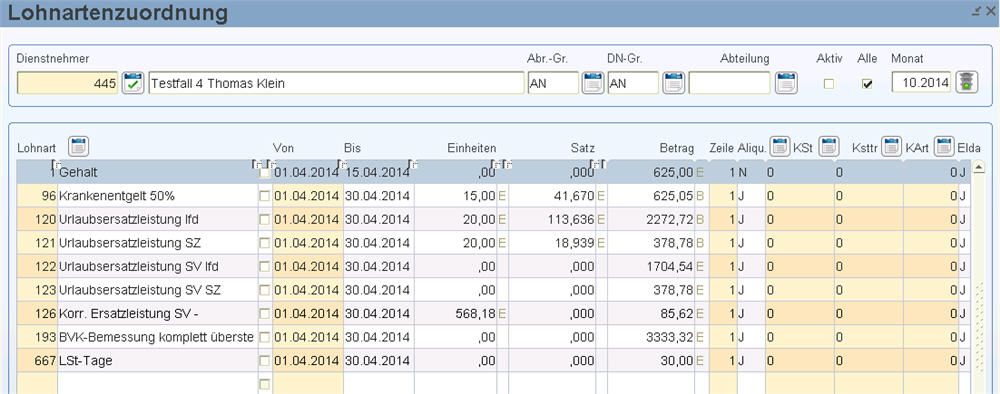
Task: Uncheck the Alle checkbox
Action: point(867,84)
